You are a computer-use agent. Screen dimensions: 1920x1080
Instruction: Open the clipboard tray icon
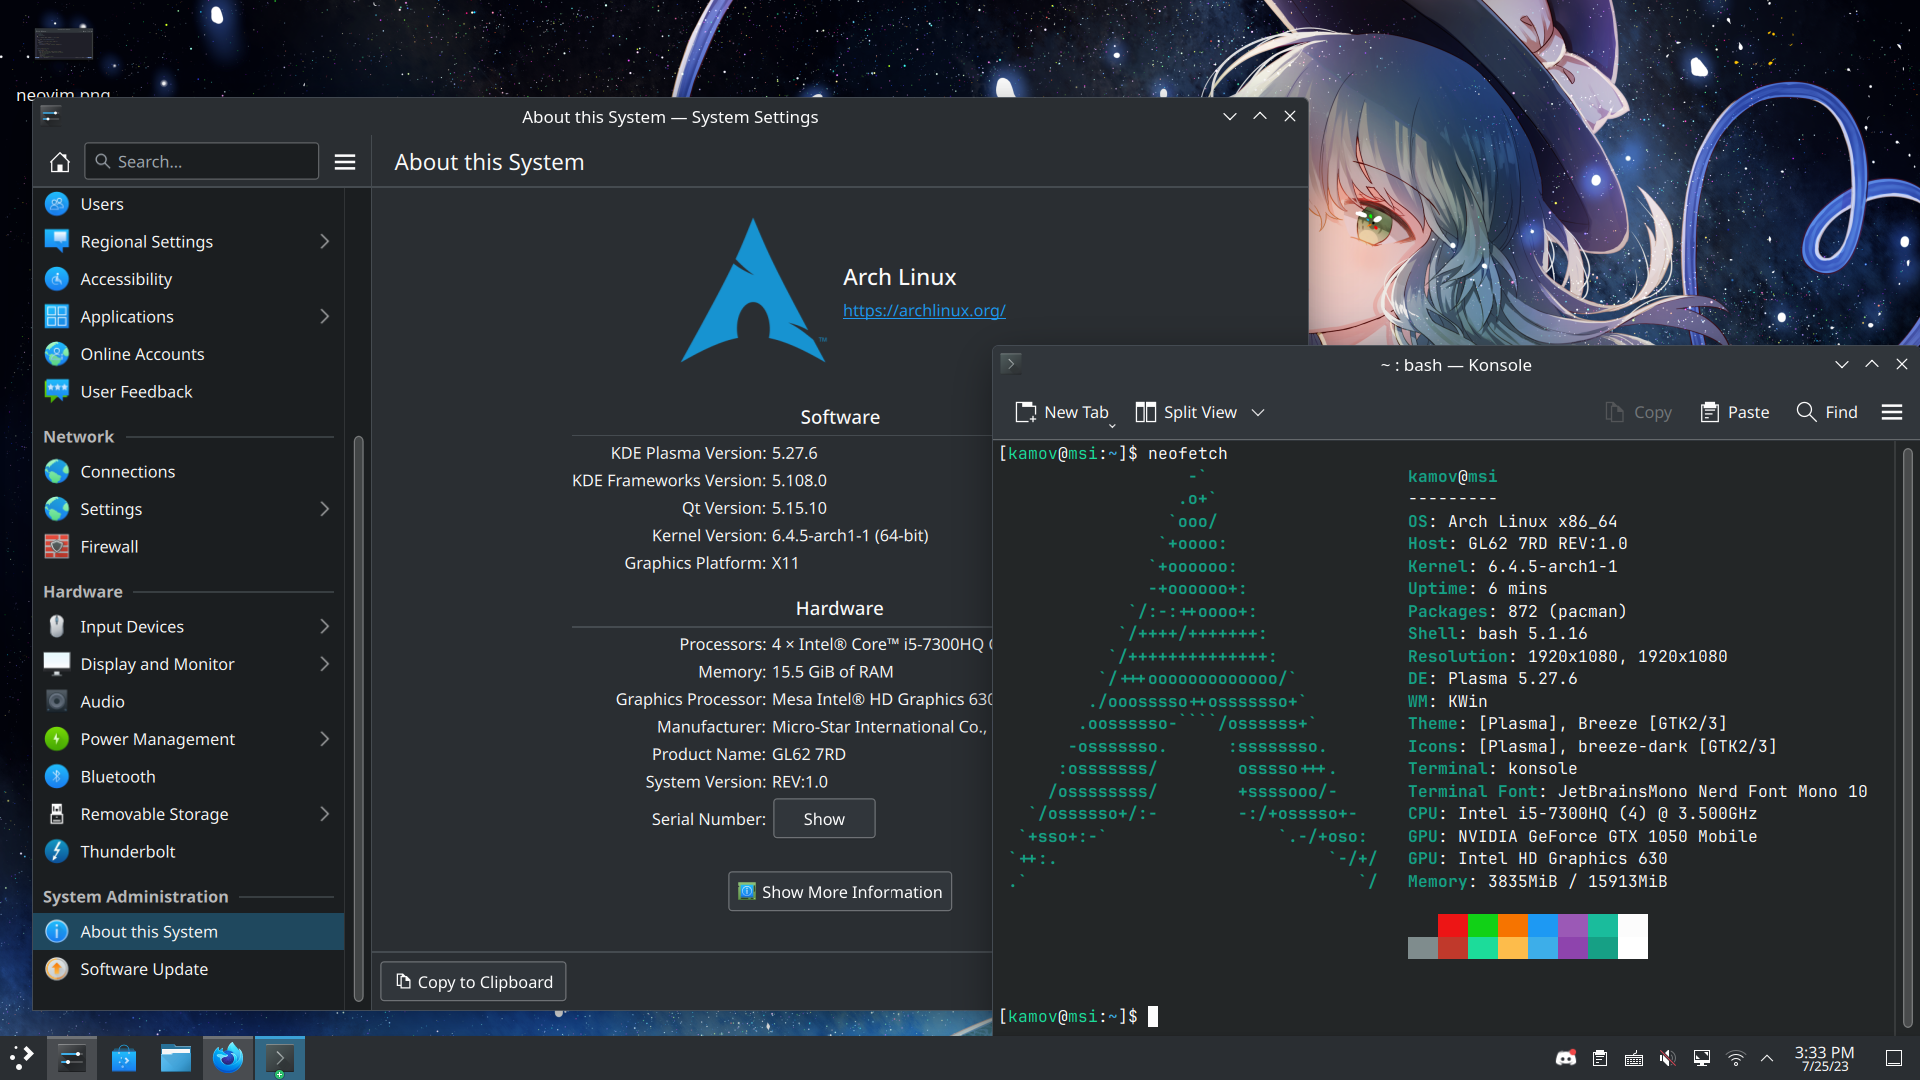point(1600,1058)
